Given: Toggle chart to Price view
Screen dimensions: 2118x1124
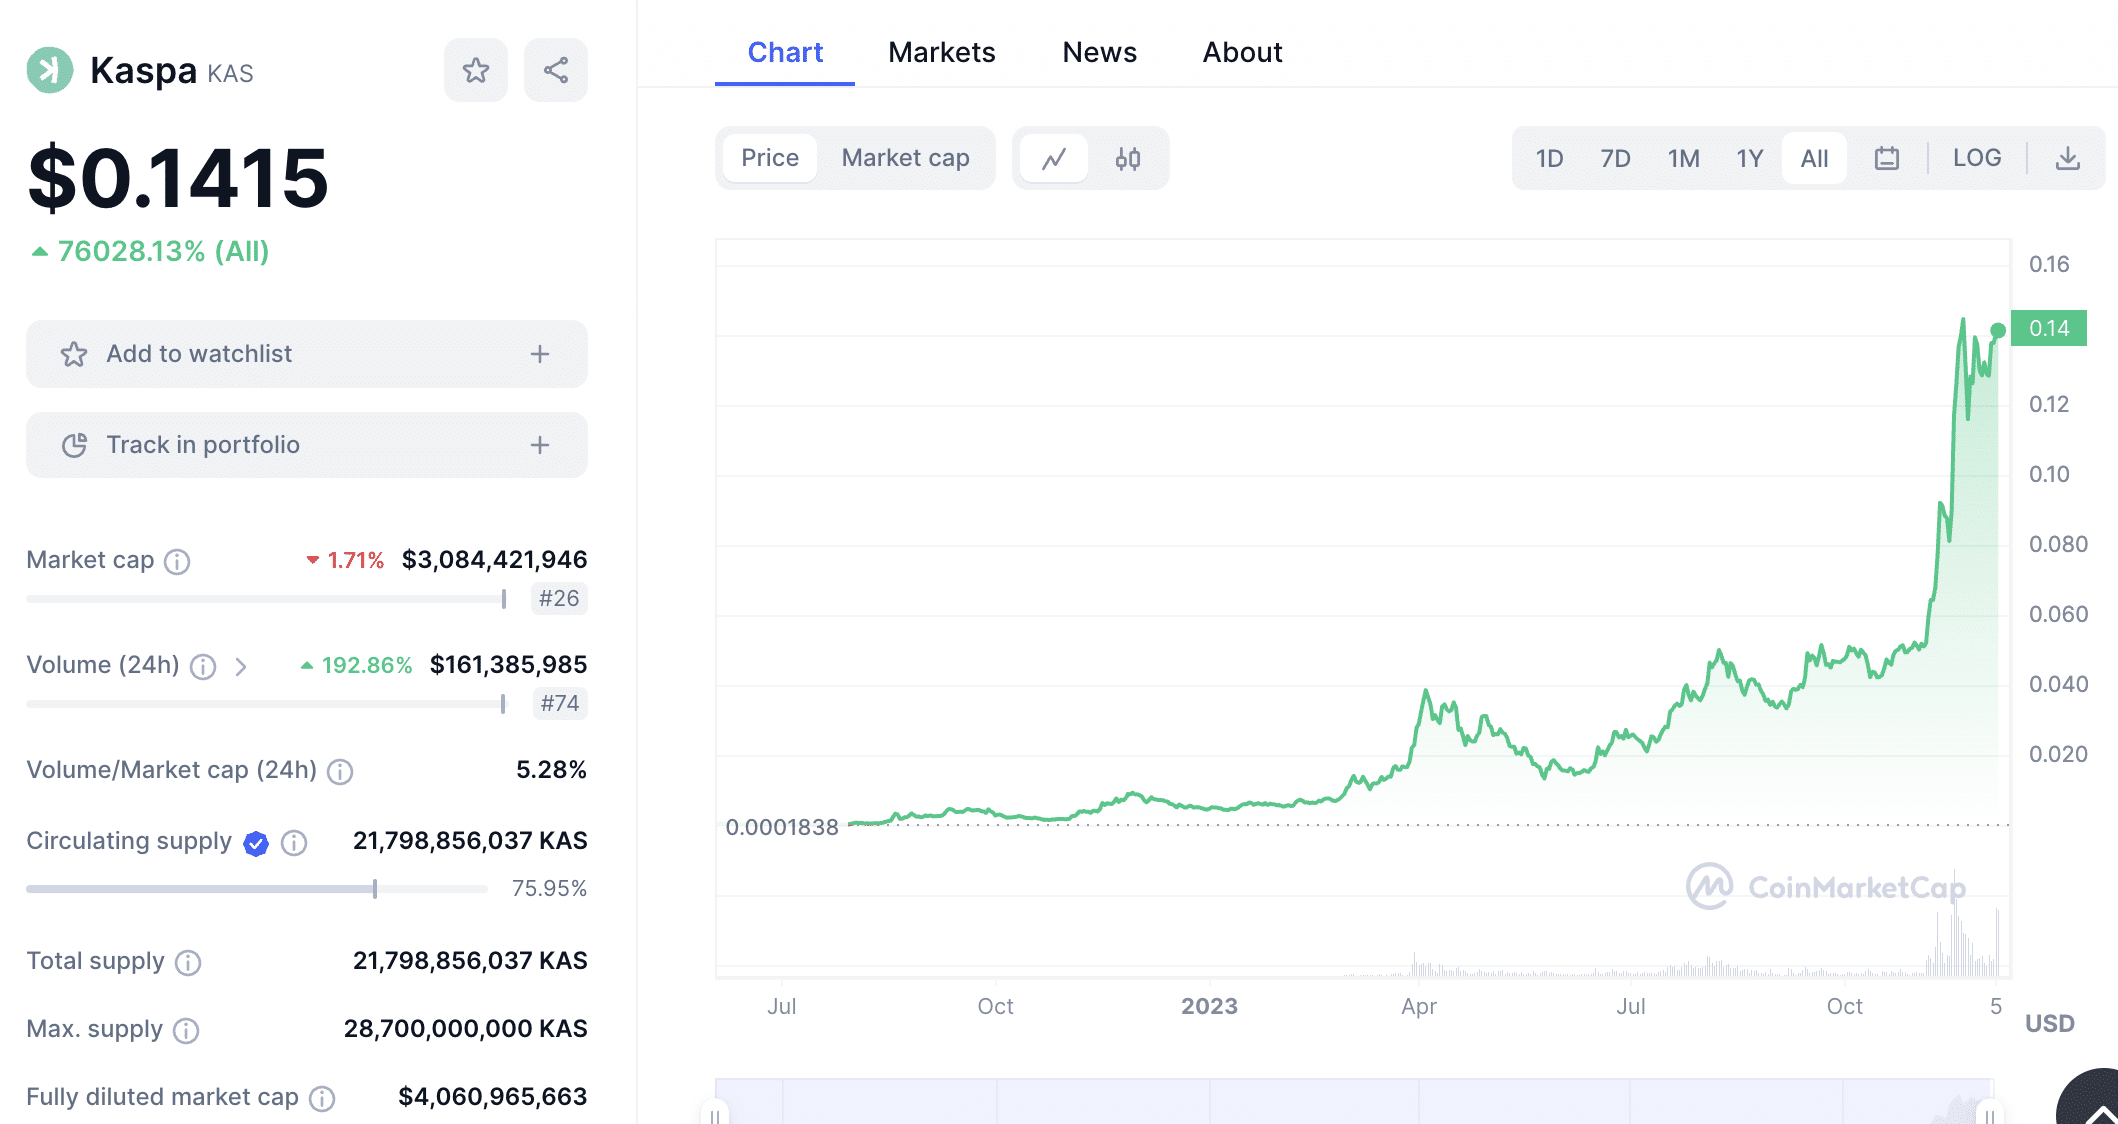Looking at the screenshot, I should click(770, 158).
